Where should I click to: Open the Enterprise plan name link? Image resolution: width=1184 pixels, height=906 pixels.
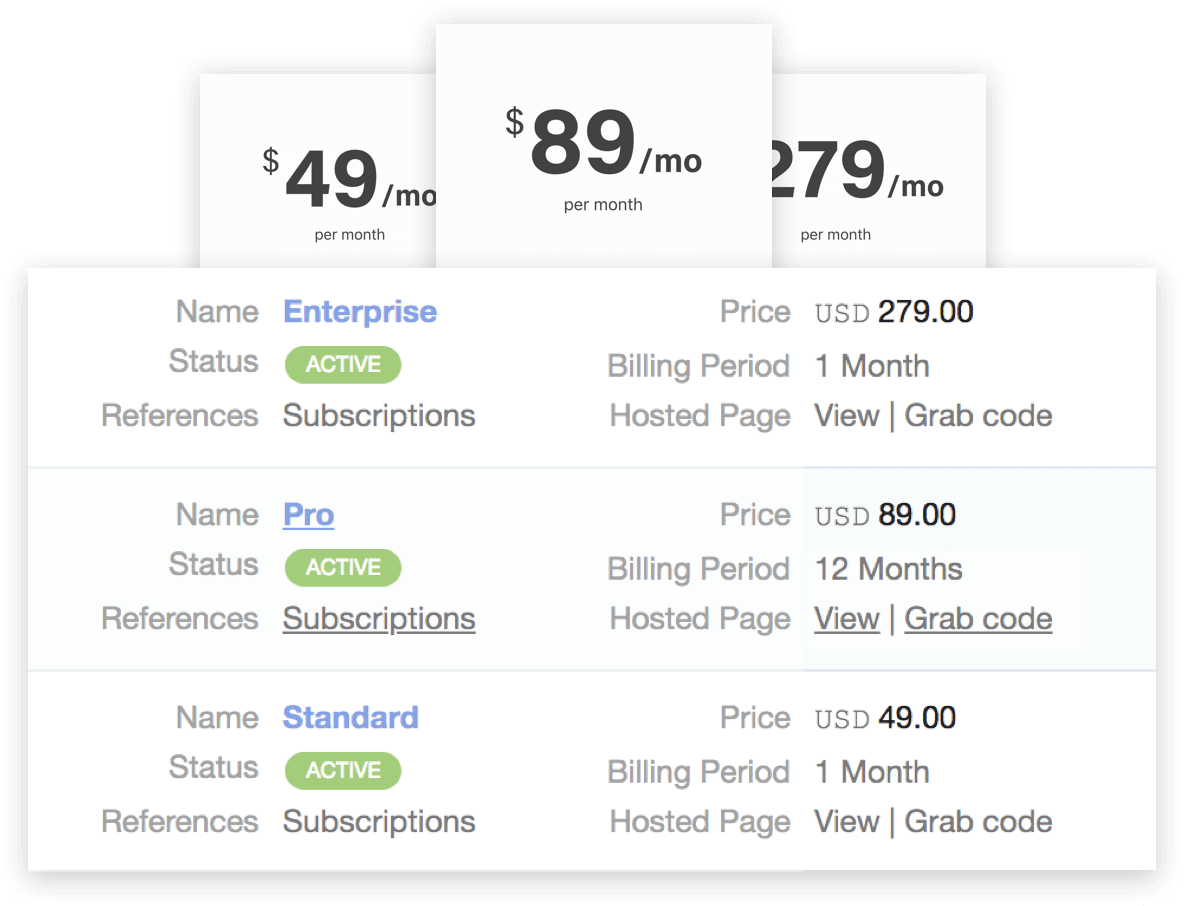click(360, 312)
